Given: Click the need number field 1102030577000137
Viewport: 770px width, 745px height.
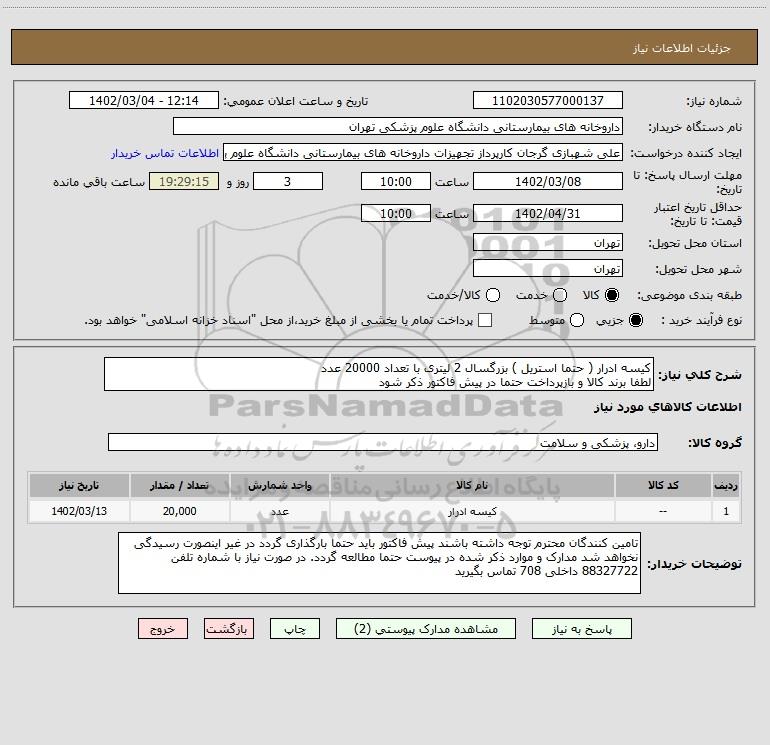Looking at the screenshot, I should tap(548, 100).
